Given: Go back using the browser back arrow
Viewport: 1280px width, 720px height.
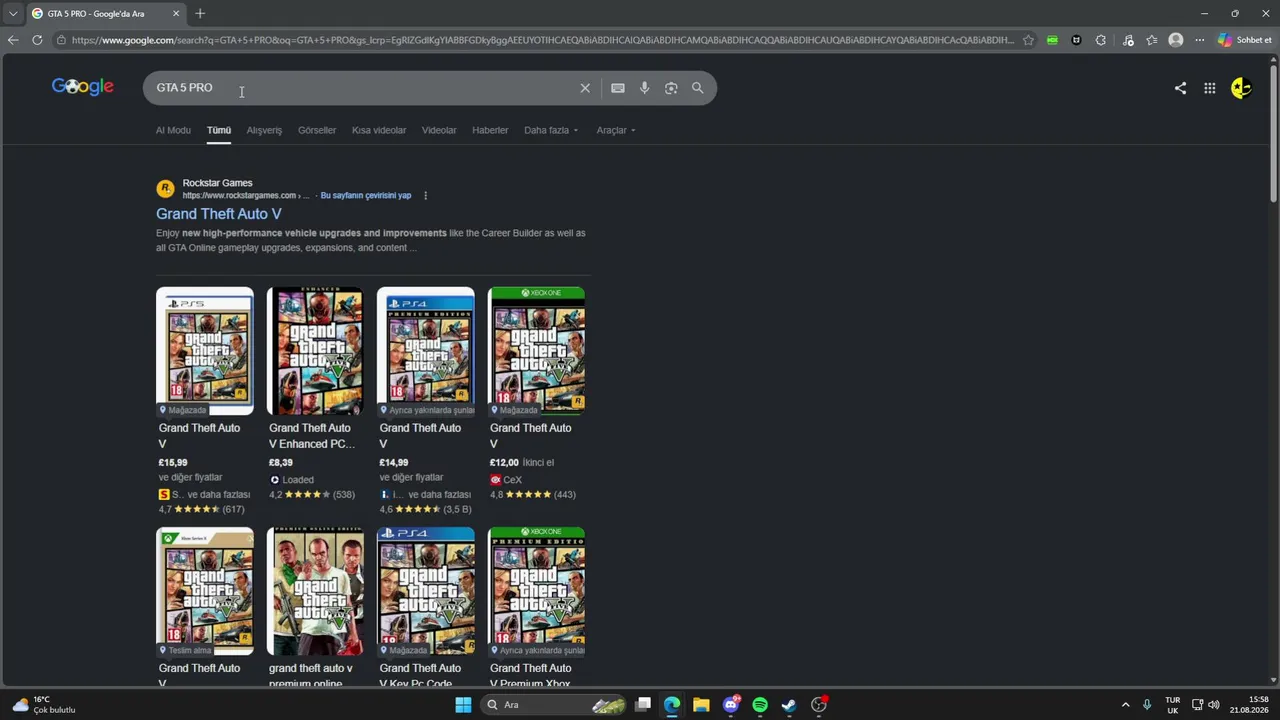Looking at the screenshot, I should pyautogui.click(x=13, y=40).
